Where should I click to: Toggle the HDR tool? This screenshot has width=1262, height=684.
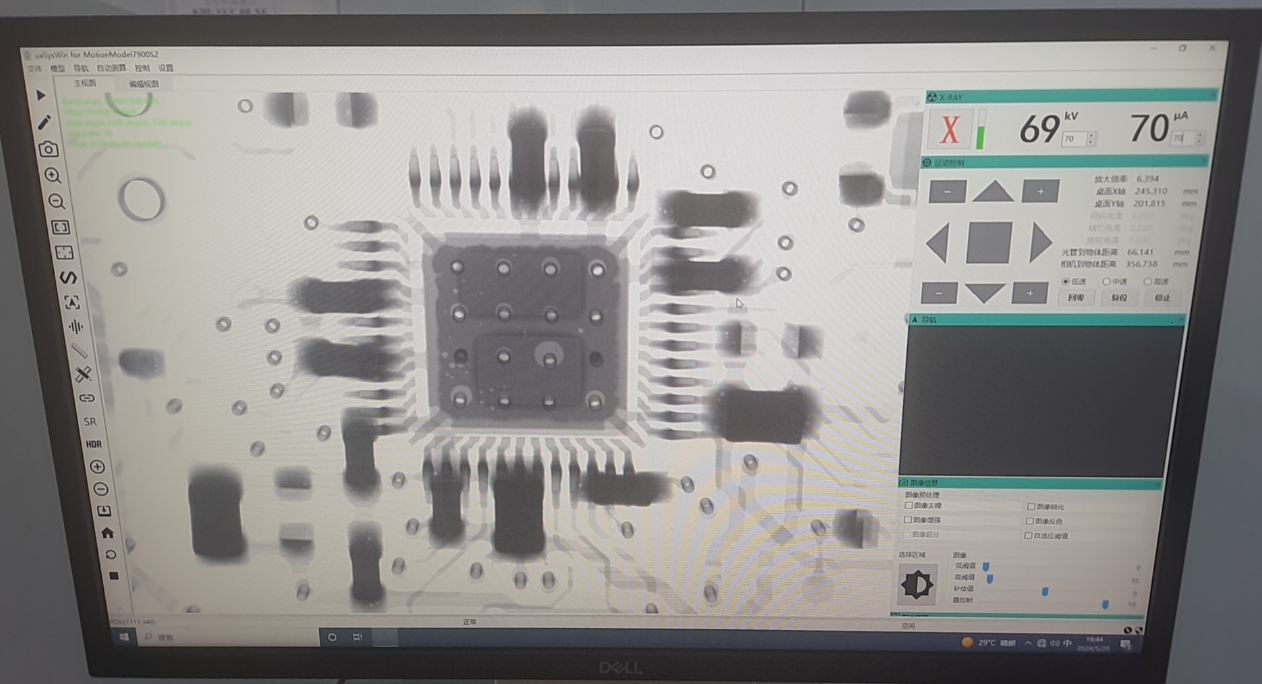pos(93,444)
